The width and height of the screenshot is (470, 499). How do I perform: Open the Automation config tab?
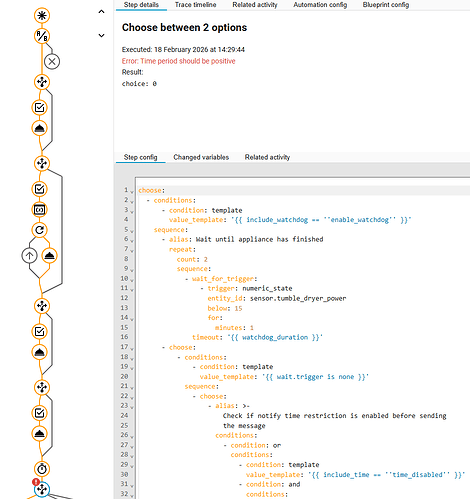click(320, 5)
